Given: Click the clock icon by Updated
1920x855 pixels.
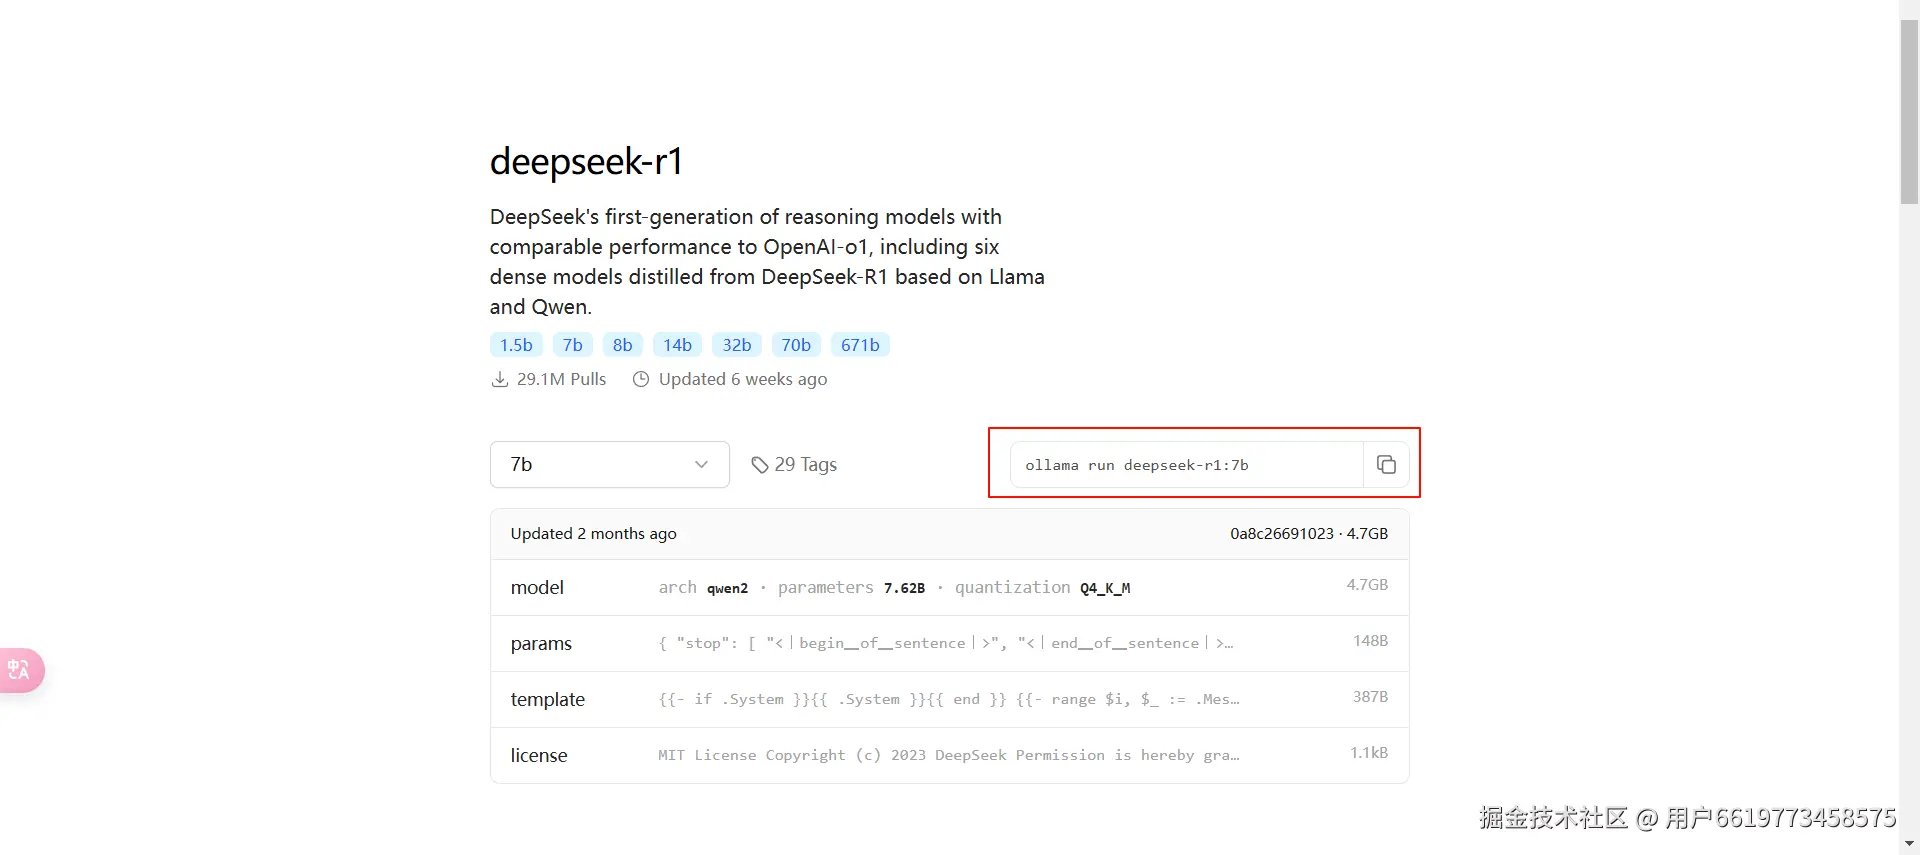Looking at the screenshot, I should tap(641, 380).
